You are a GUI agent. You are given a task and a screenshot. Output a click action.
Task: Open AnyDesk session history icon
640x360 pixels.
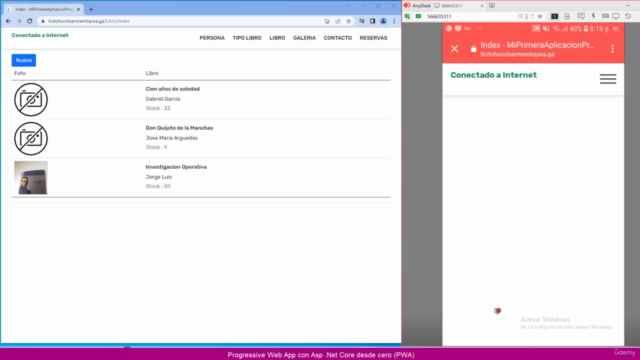pyautogui.click(x=628, y=16)
